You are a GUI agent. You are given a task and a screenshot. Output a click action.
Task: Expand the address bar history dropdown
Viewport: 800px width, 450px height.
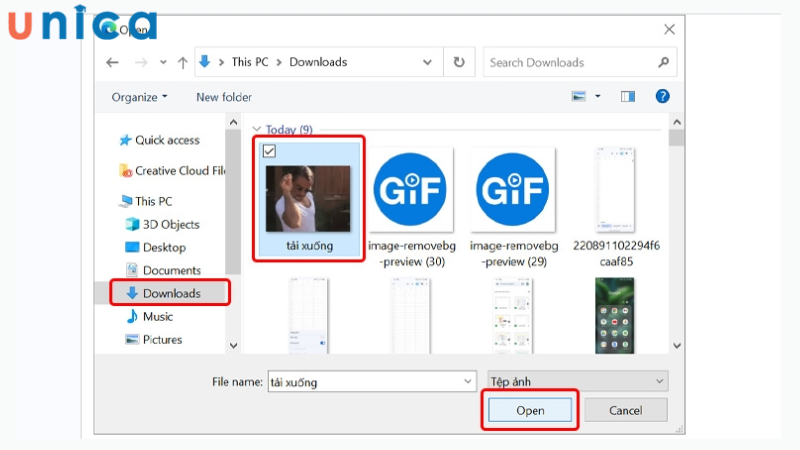pyautogui.click(x=427, y=62)
